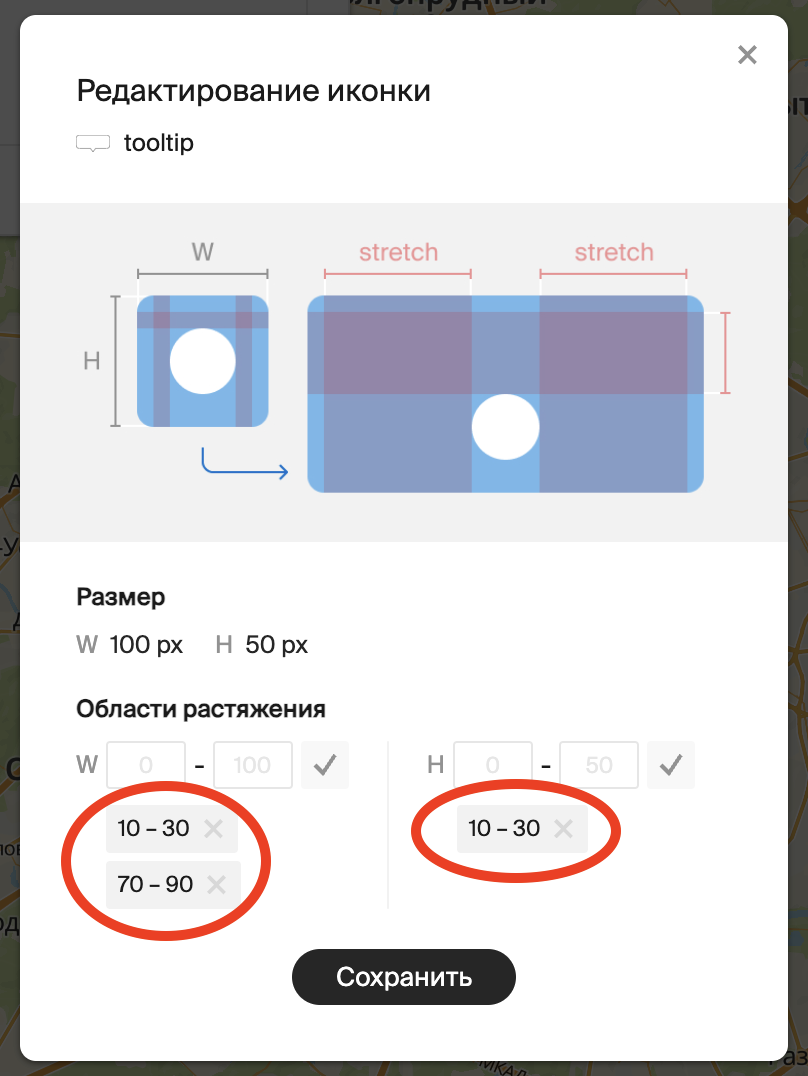Click the W end value field showing 100
Viewport: 808px width, 1076px height.
(253, 764)
